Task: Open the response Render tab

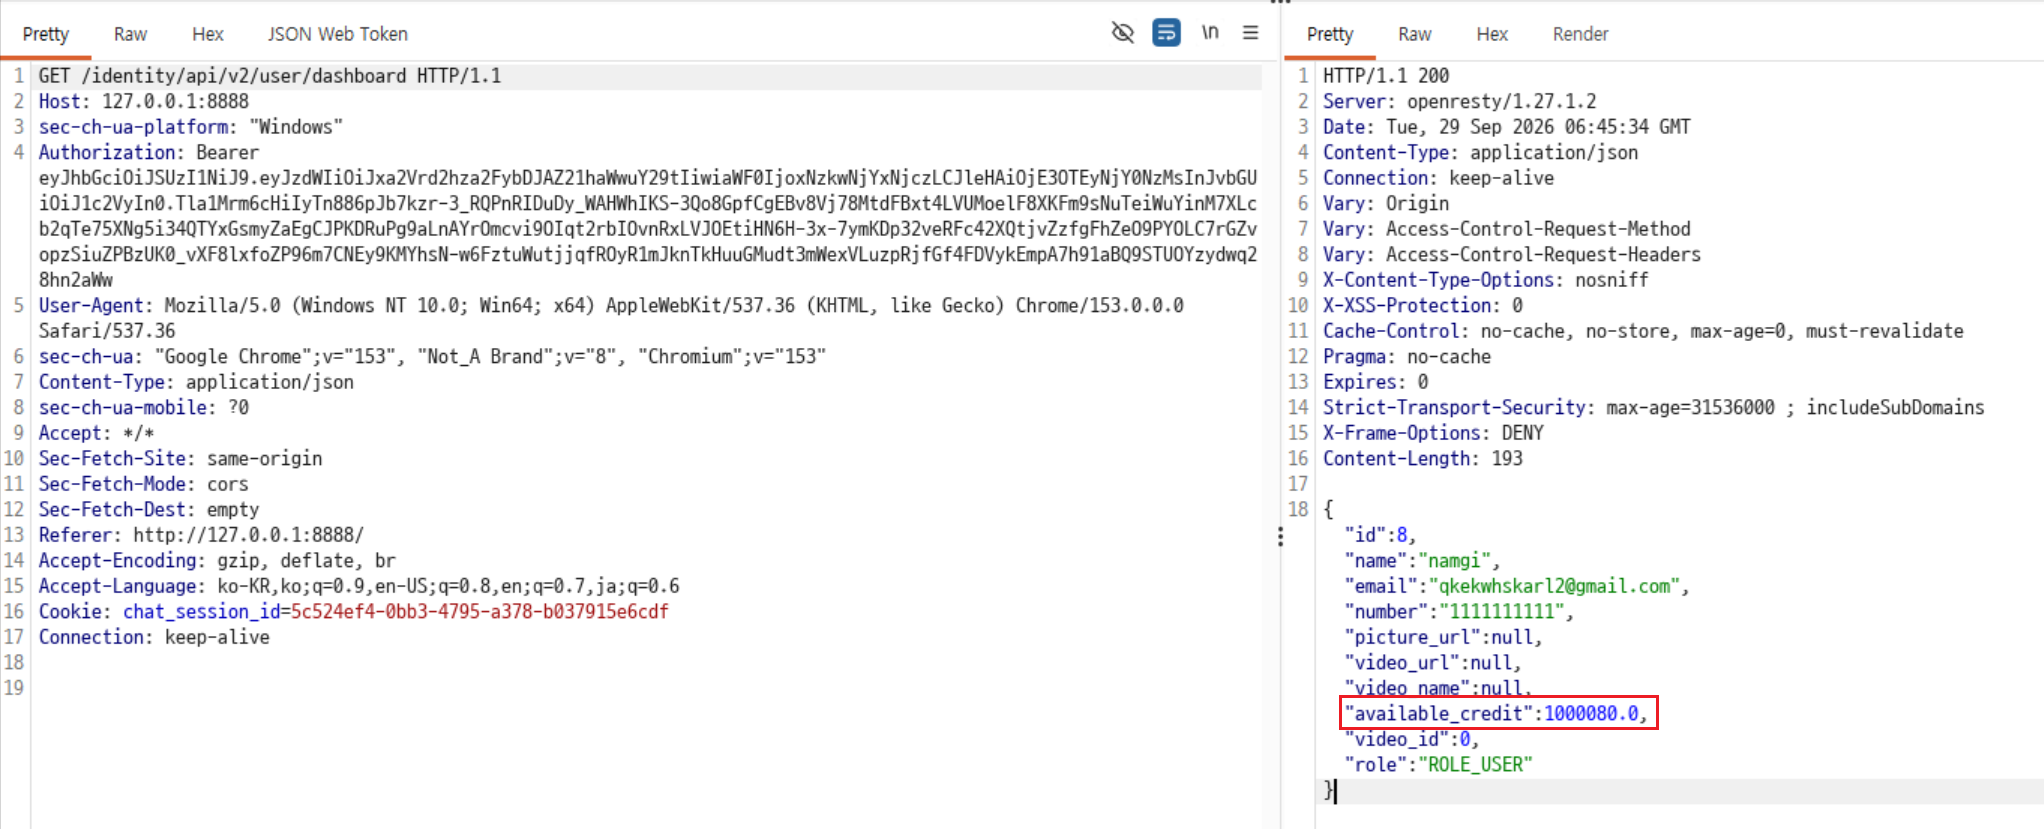Action: click(x=1581, y=34)
